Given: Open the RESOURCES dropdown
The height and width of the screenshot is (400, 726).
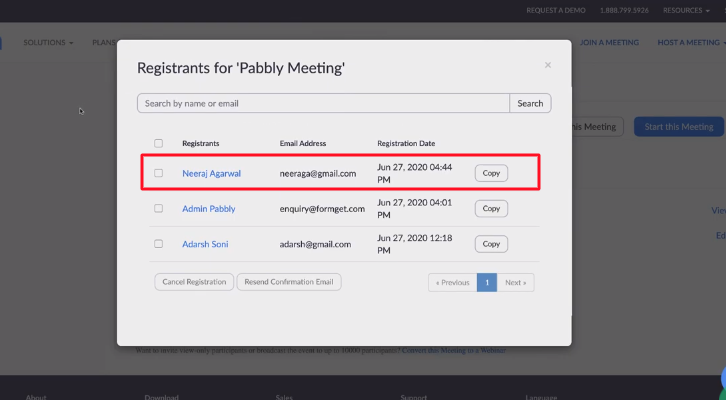Looking at the screenshot, I should pyautogui.click(x=686, y=10).
